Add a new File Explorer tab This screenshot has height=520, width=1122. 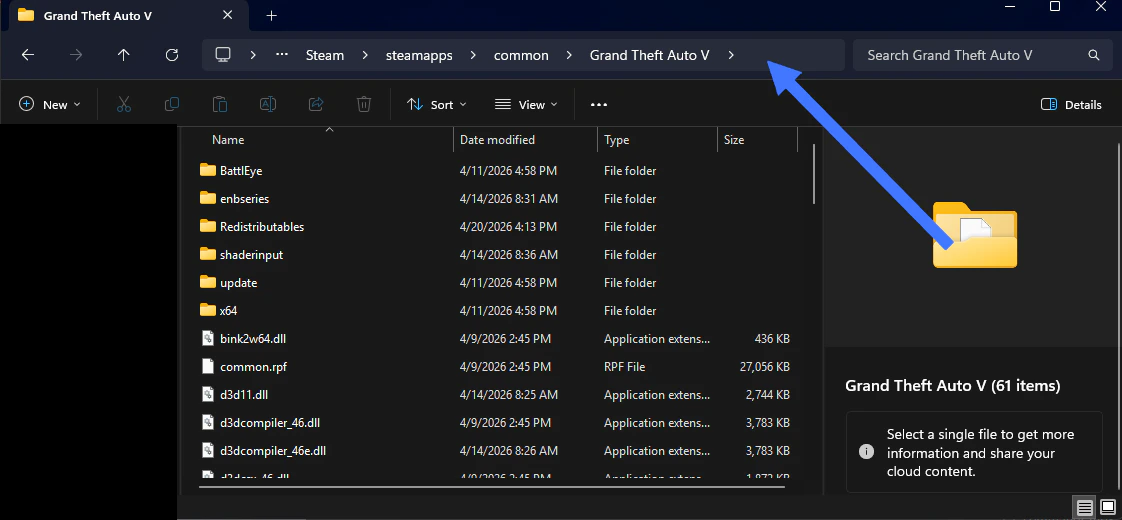(271, 16)
